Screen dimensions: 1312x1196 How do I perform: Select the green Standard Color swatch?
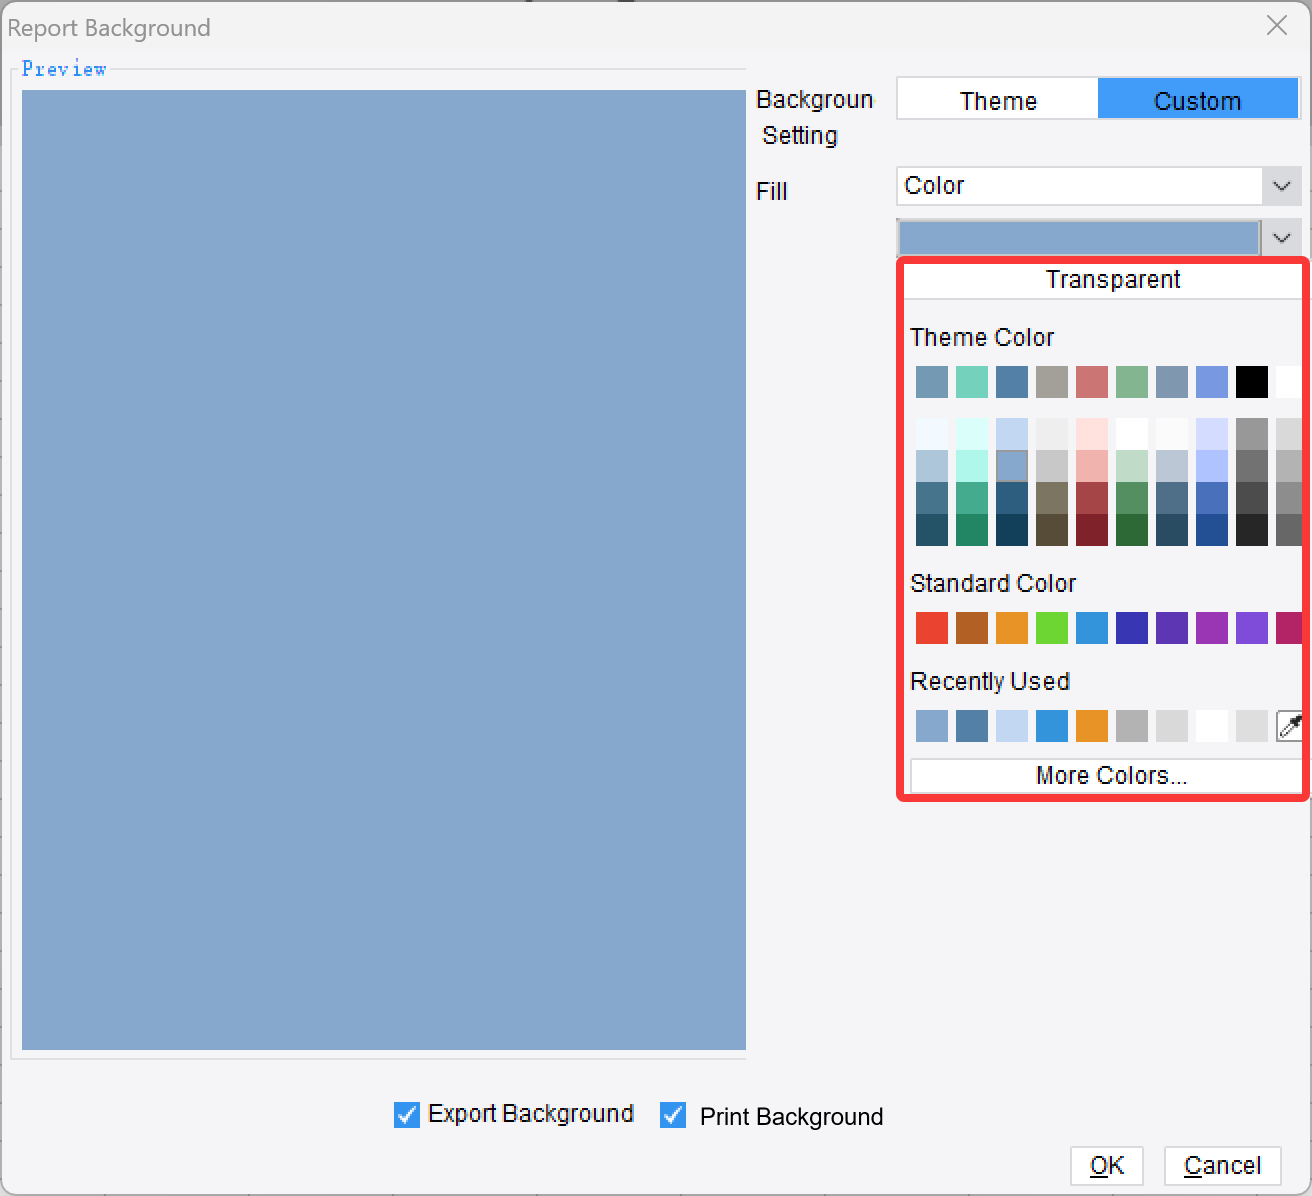click(1051, 628)
